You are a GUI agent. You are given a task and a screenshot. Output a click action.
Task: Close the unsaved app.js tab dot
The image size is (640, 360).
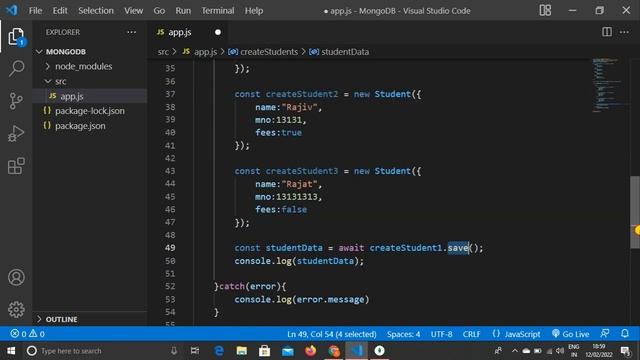(x=218, y=32)
